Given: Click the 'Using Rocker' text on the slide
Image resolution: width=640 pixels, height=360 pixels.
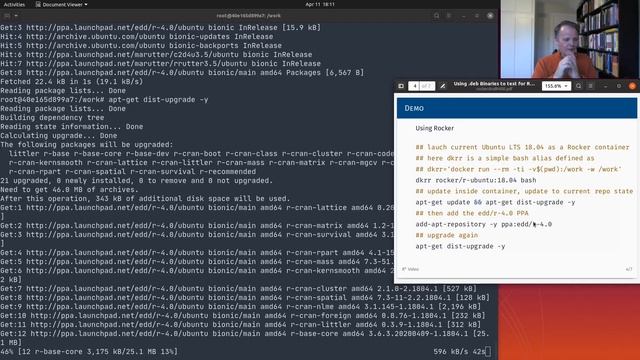Looking at the screenshot, I should pos(434,128).
